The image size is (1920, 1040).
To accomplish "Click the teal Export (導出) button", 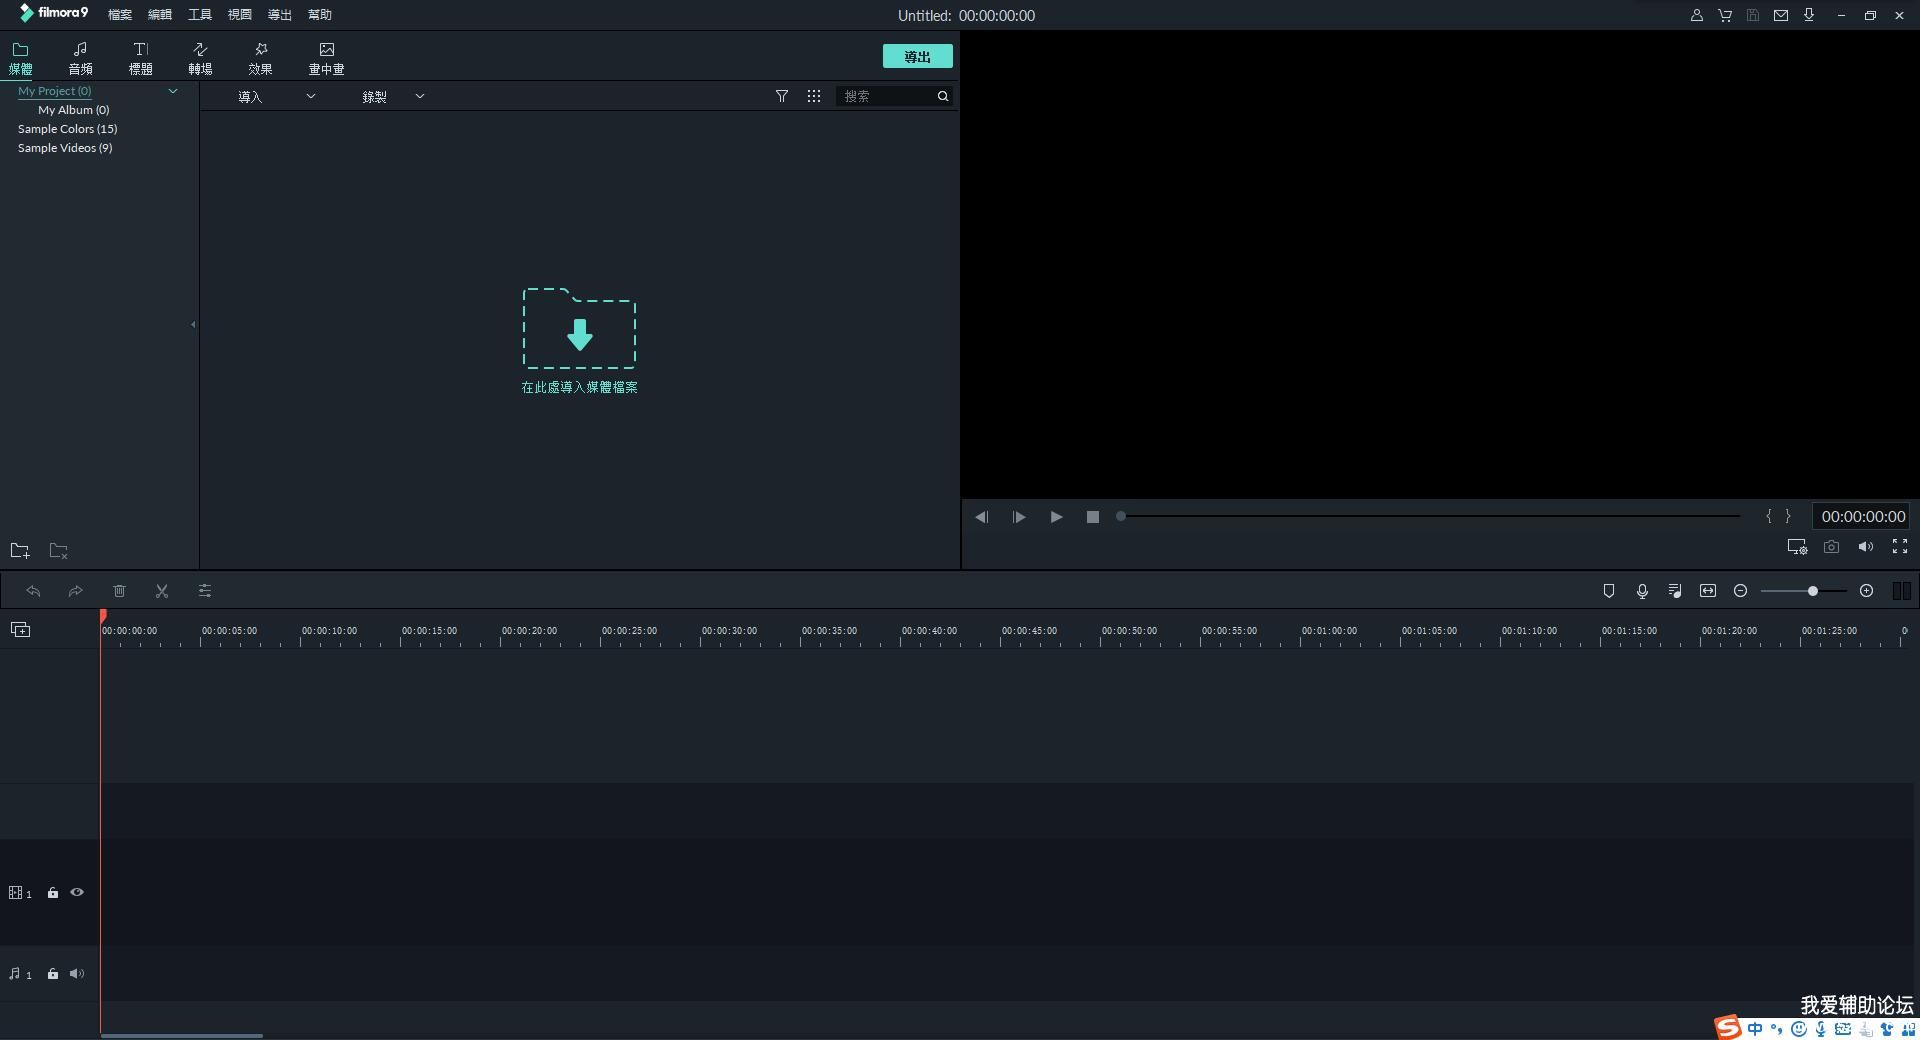I will (x=917, y=57).
